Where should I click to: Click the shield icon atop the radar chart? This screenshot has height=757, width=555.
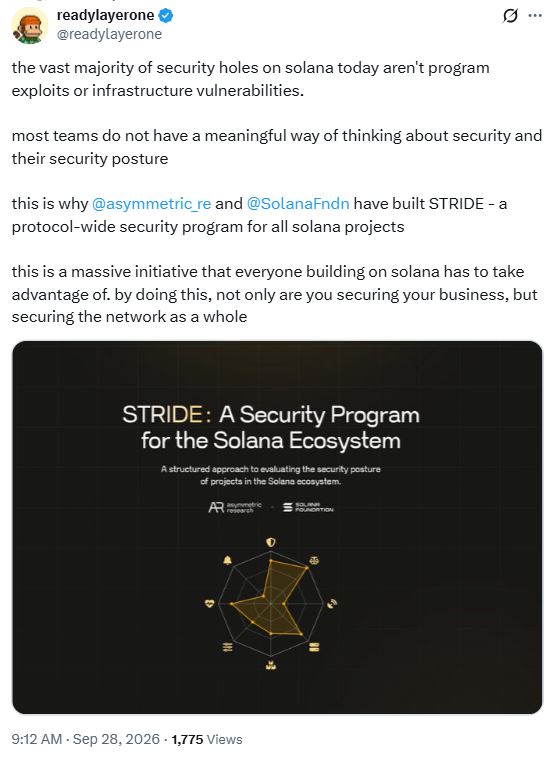[271, 542]
